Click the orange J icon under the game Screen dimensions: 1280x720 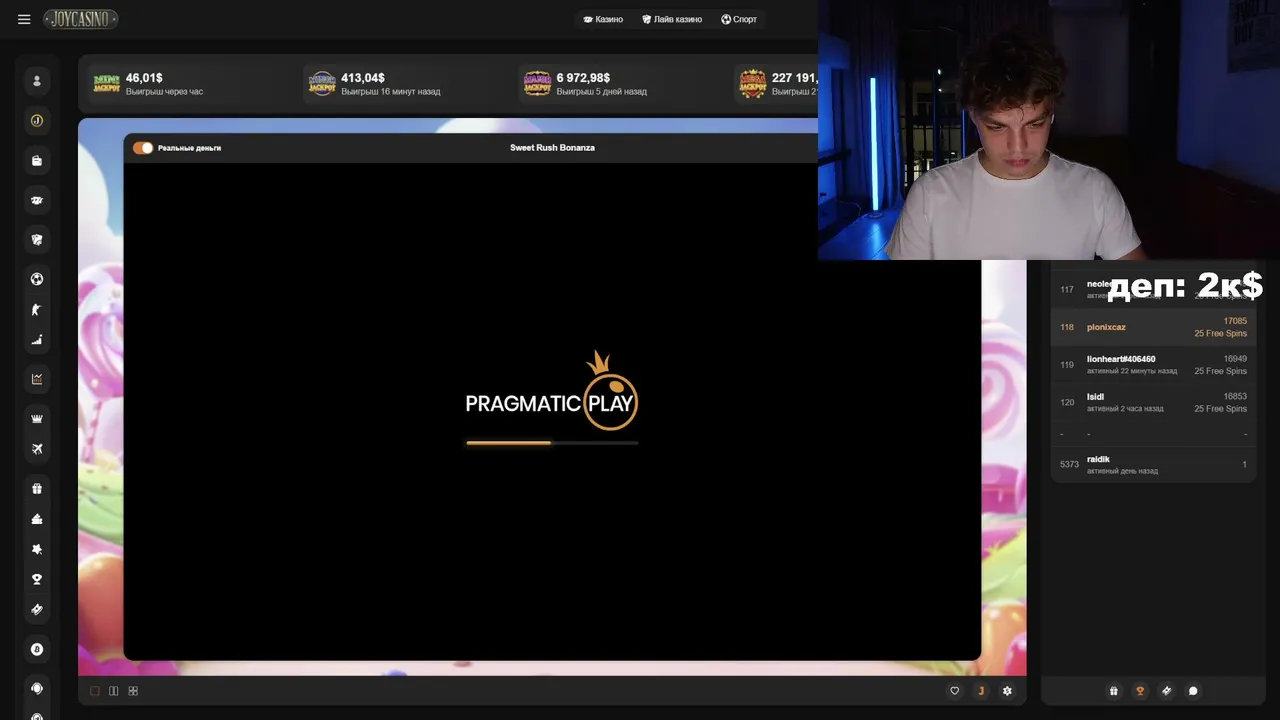click(981, 691)
